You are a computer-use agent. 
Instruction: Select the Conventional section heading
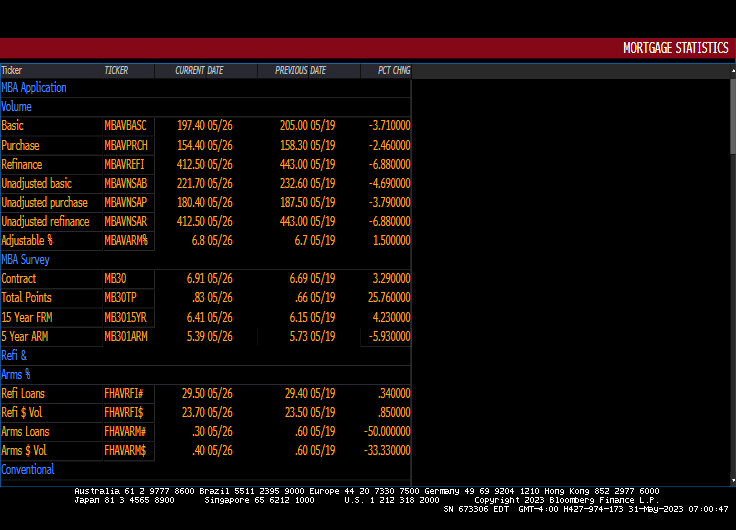pyautogui.click(x=28, y=470)
